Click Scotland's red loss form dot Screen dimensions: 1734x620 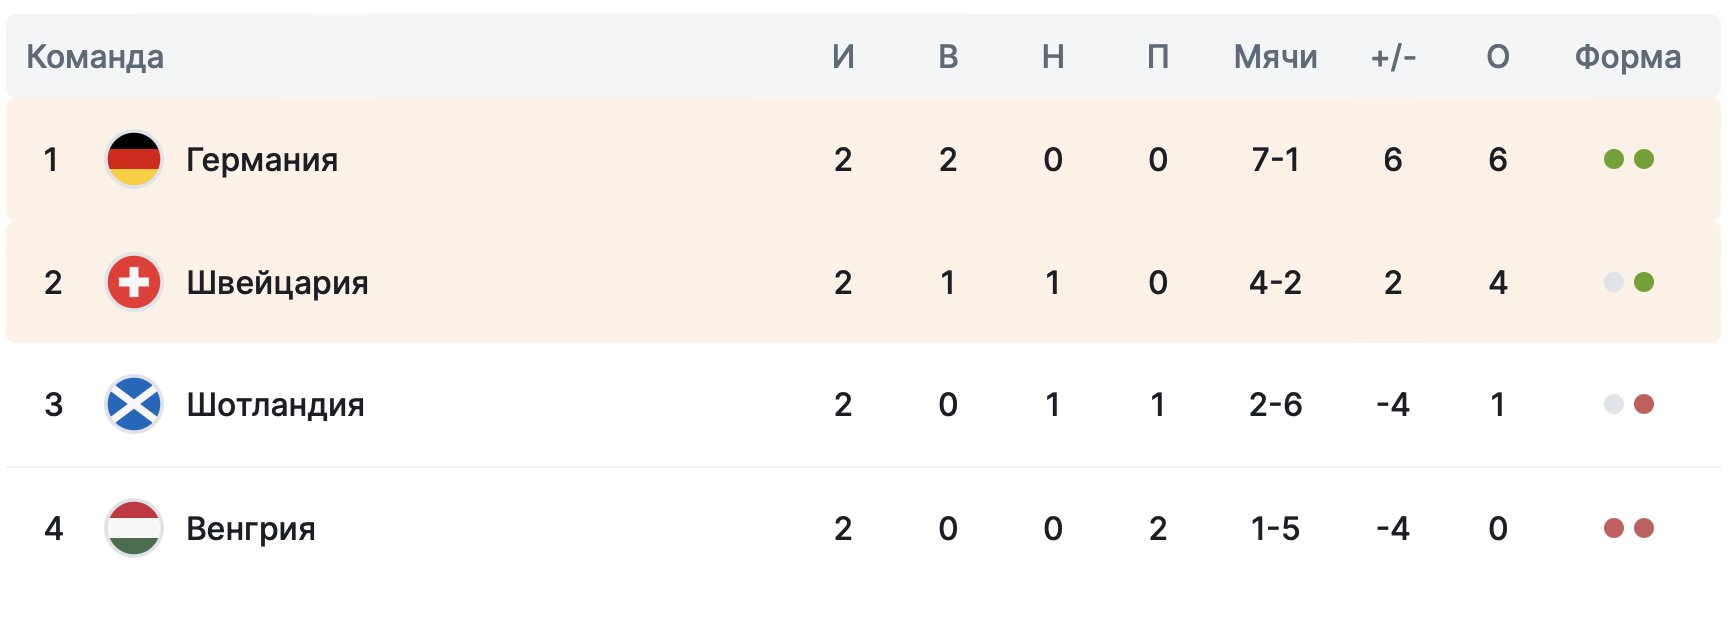(1644, 404)
